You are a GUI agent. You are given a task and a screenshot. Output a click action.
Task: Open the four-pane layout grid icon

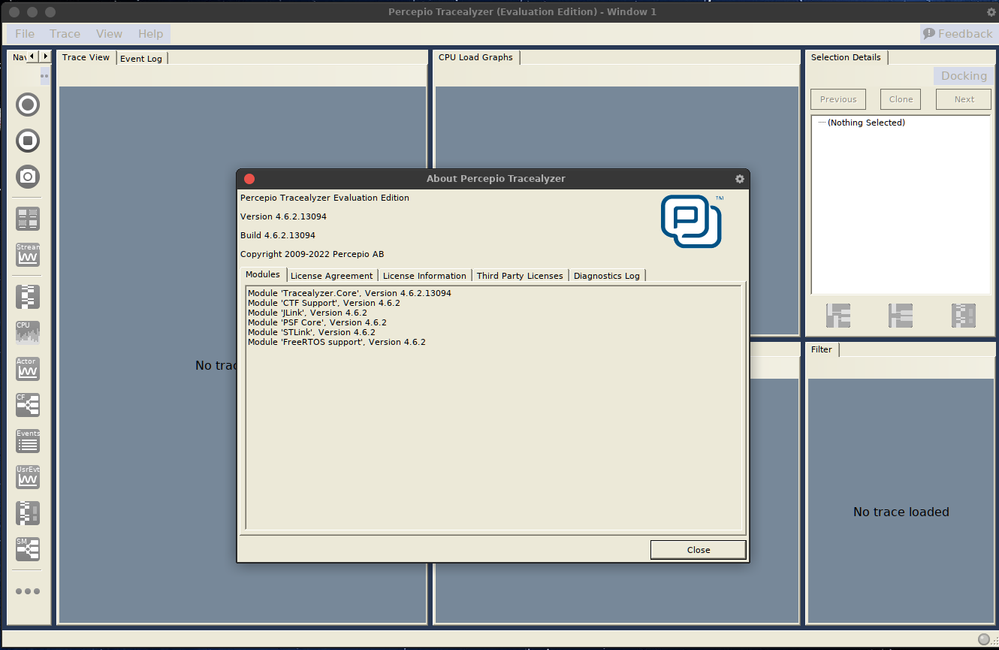(27, 219)
